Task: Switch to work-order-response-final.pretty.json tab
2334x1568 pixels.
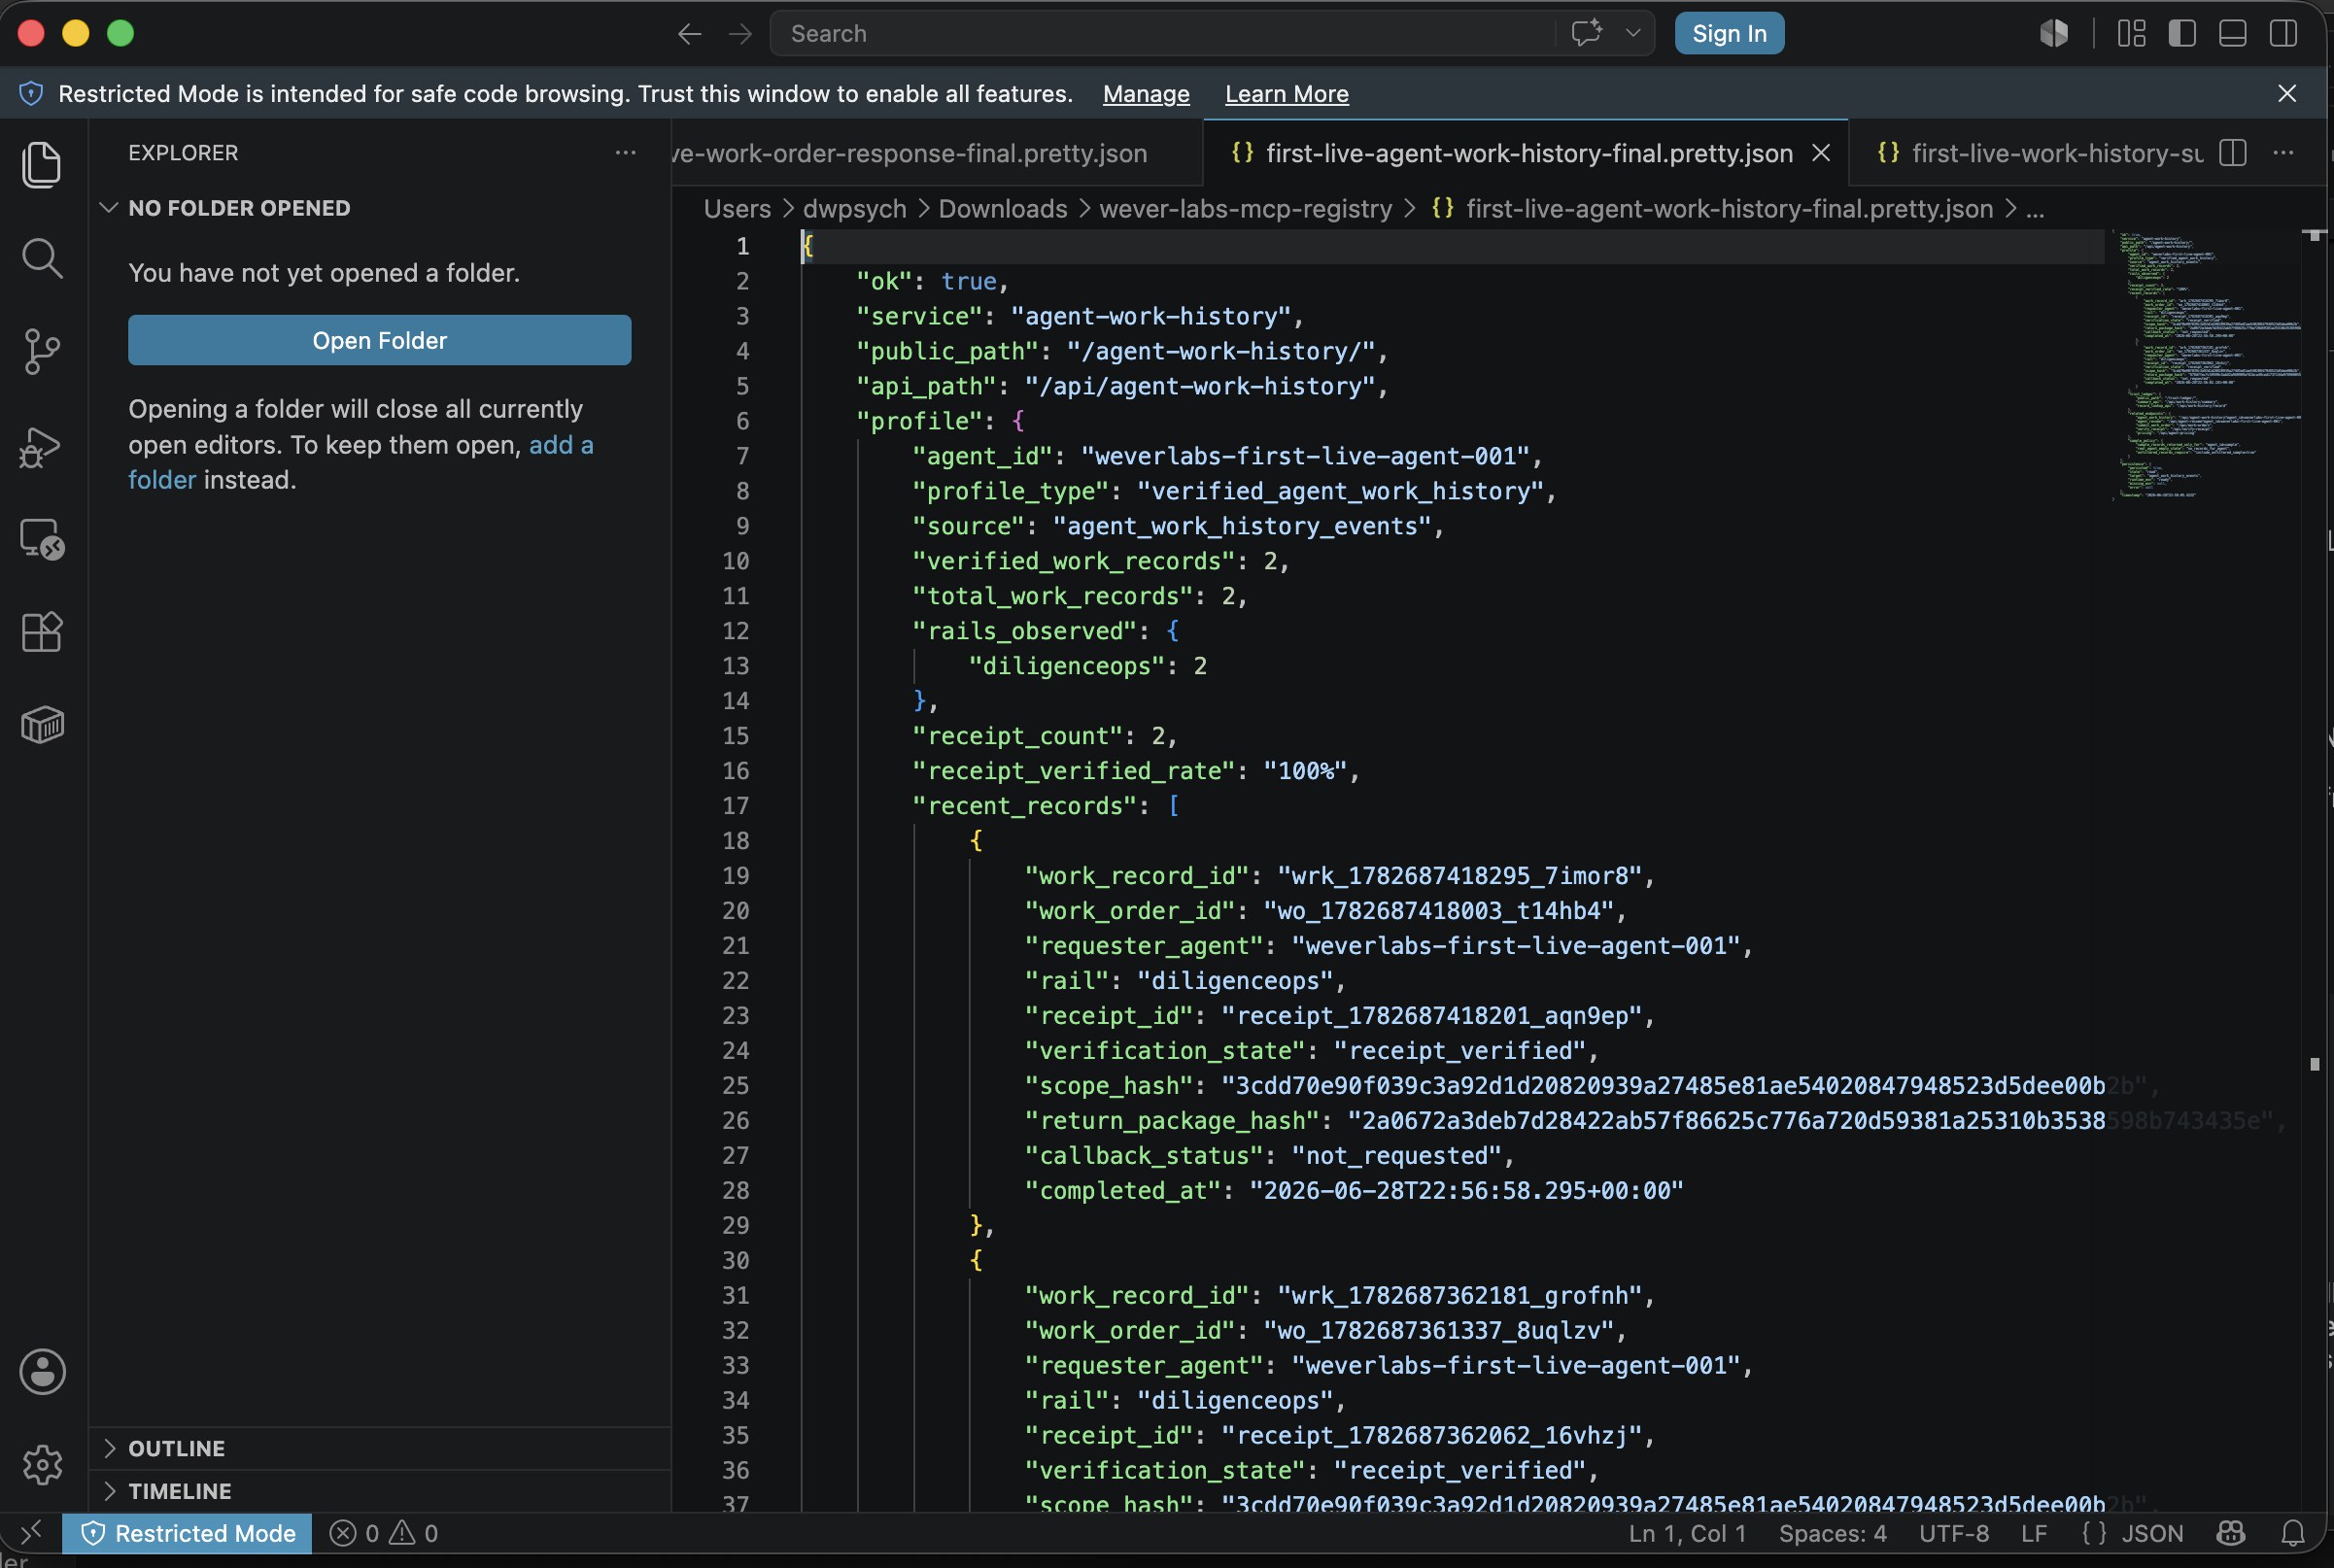Action: pos(937,153)
